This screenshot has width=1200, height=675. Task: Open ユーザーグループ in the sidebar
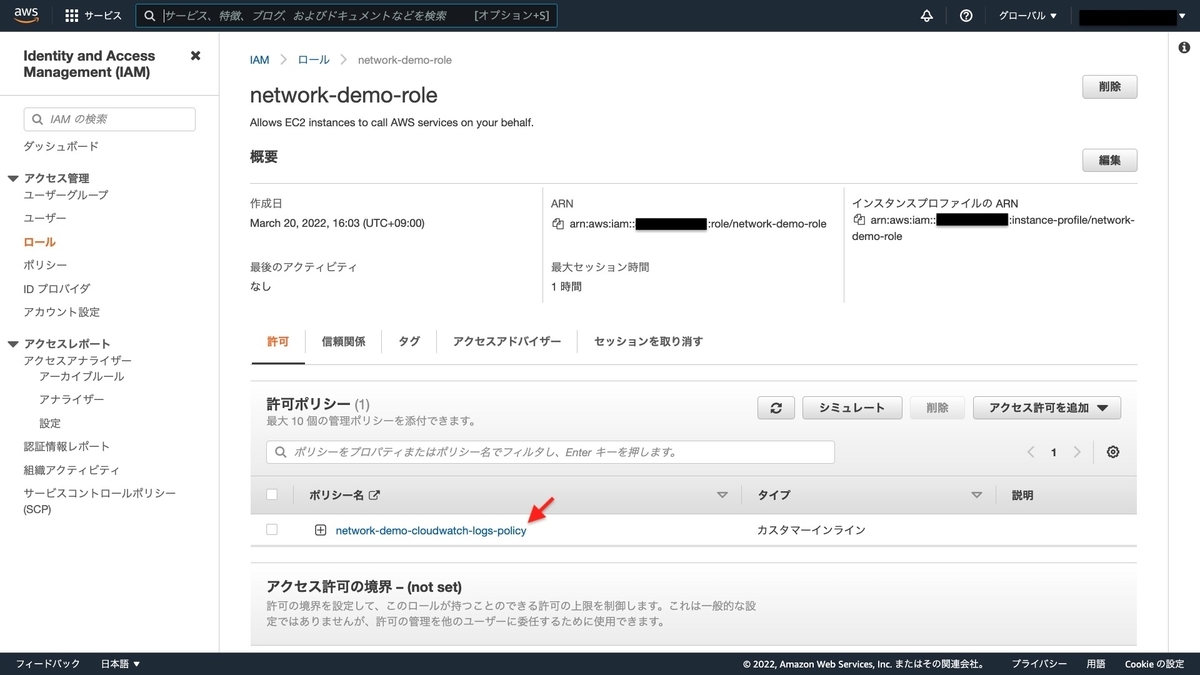pyautogui.click(x=66, y=194)
